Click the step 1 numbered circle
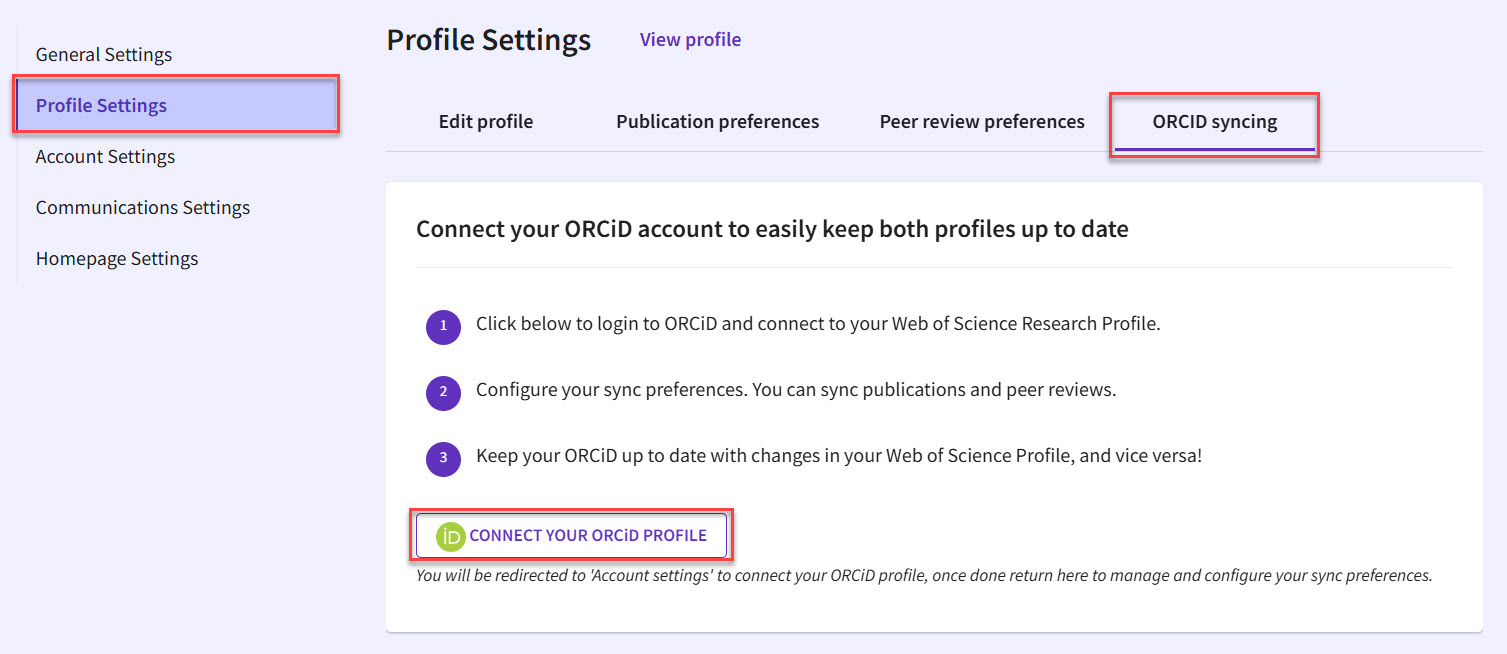 (x=443, y=327)
